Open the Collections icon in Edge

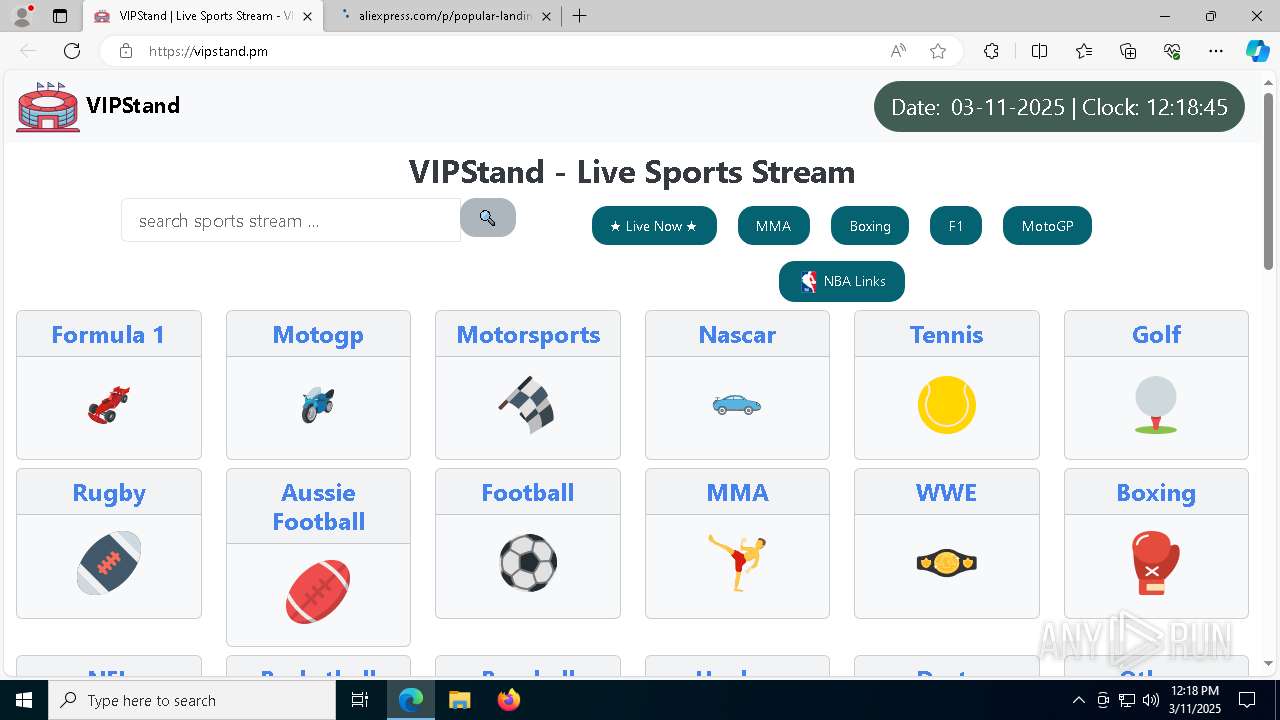click(x=1128, y=51)
